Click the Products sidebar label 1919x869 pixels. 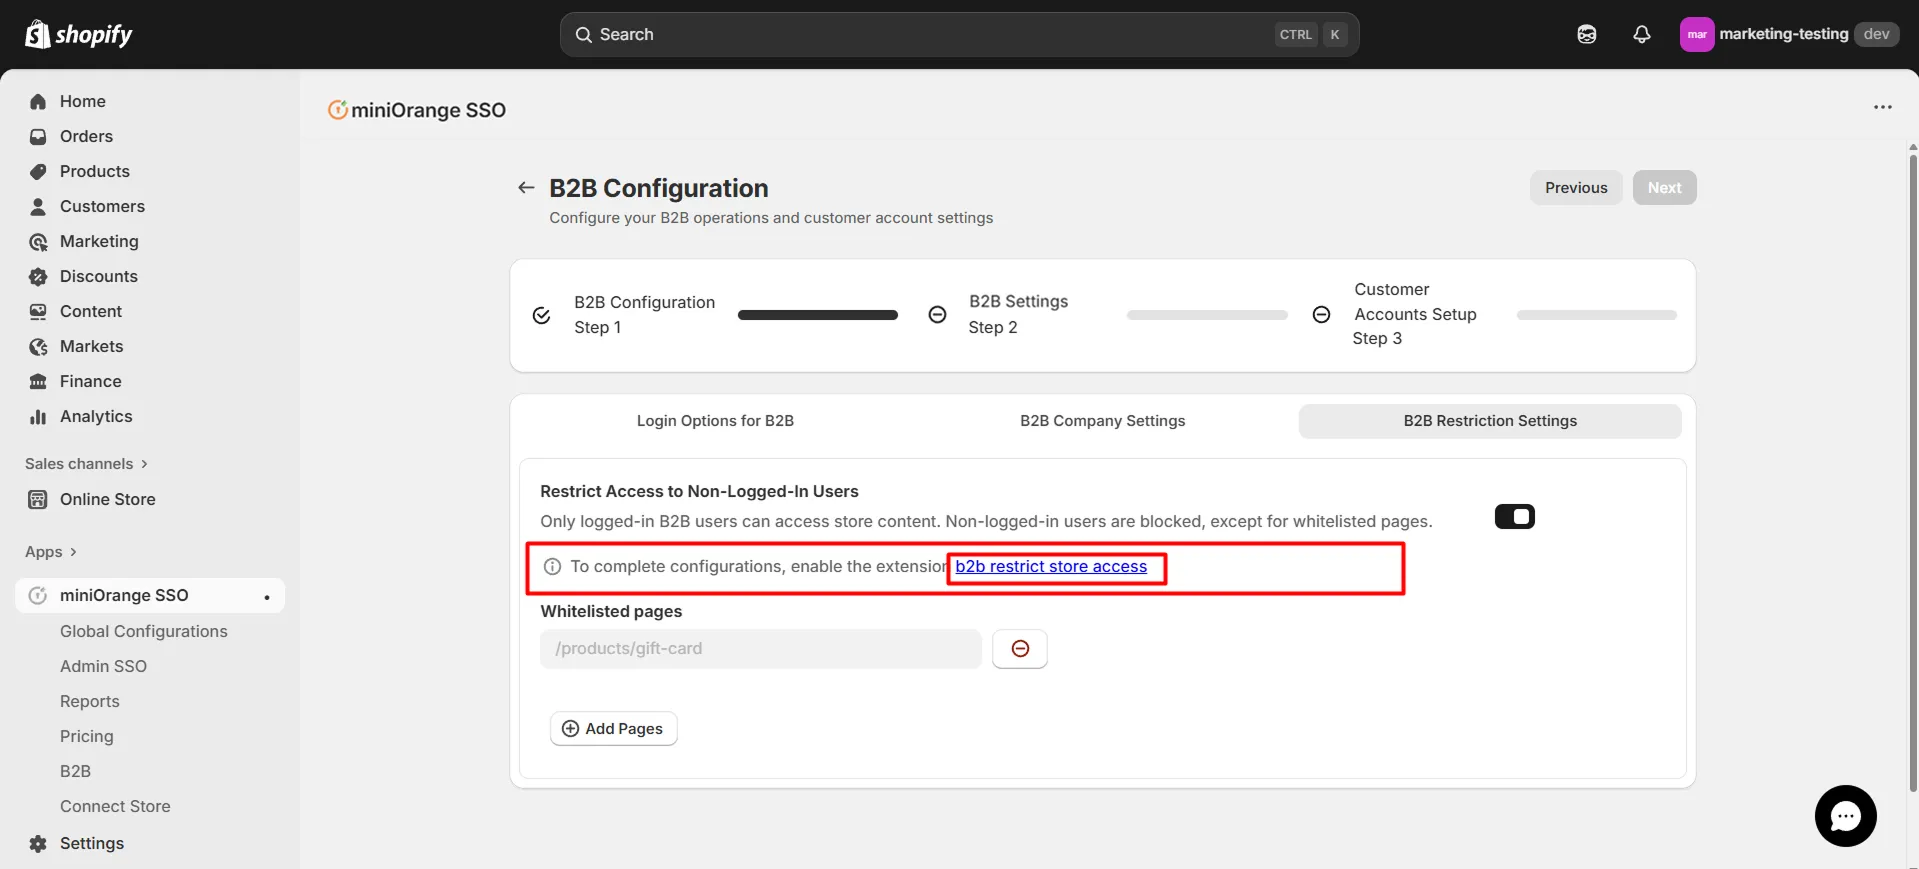click(95, 171)
